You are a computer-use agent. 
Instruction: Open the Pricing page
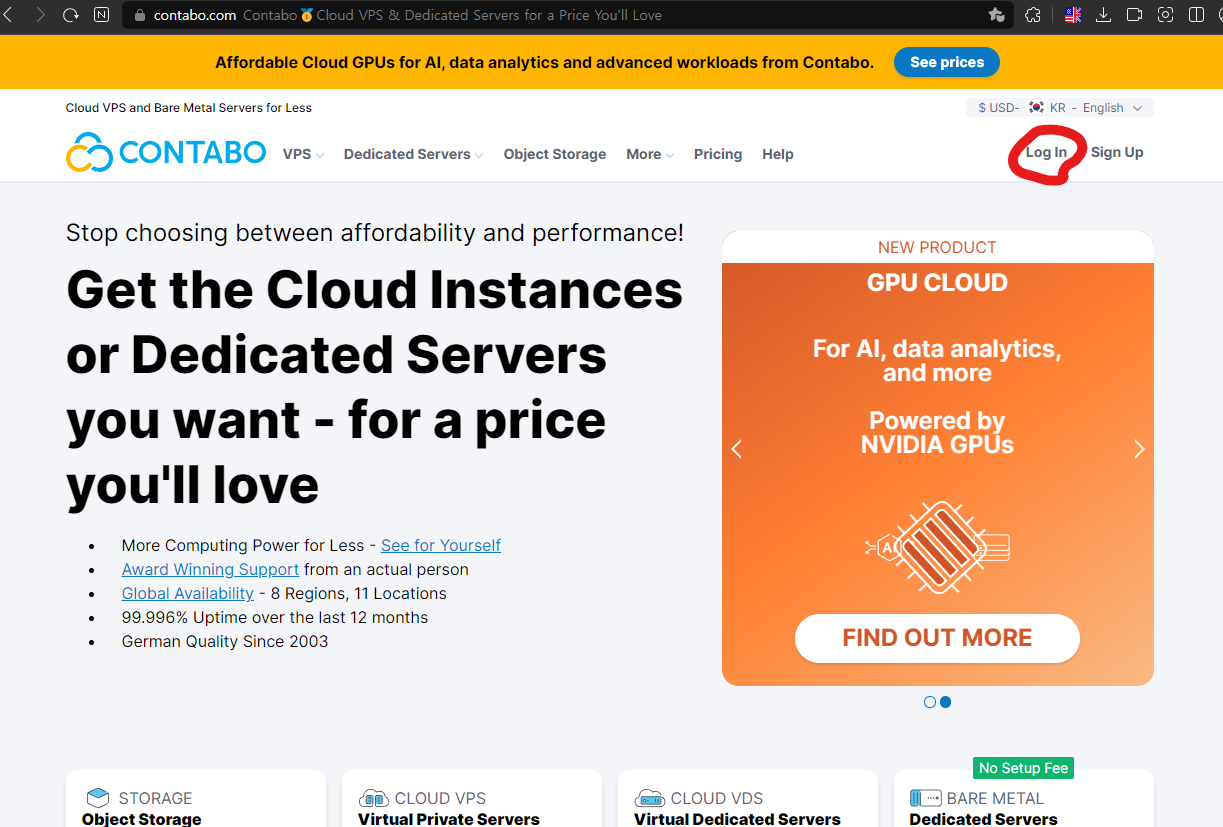coord(718,154)
